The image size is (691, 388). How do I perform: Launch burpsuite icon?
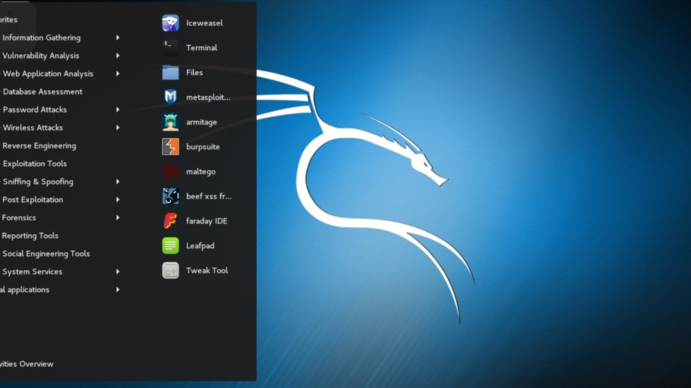click(170, 147)
